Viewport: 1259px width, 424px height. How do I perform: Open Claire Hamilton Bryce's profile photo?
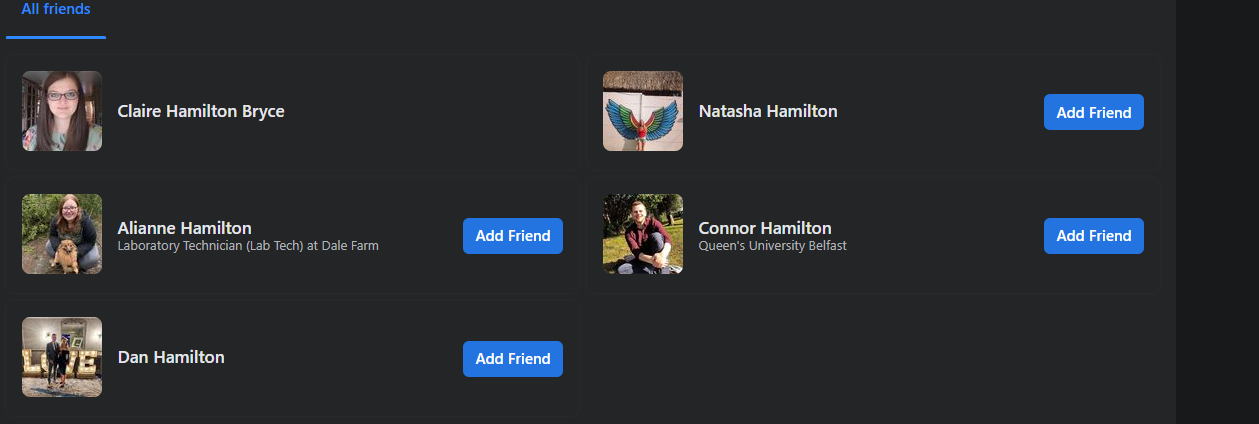click(62, 111)
